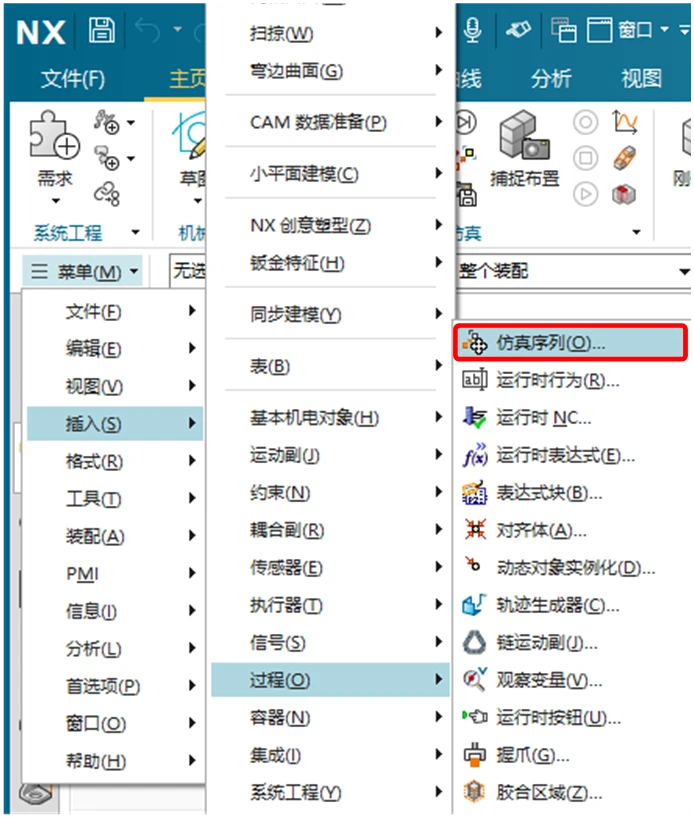Open 约束(N) submenu

(x=330, y=492)
